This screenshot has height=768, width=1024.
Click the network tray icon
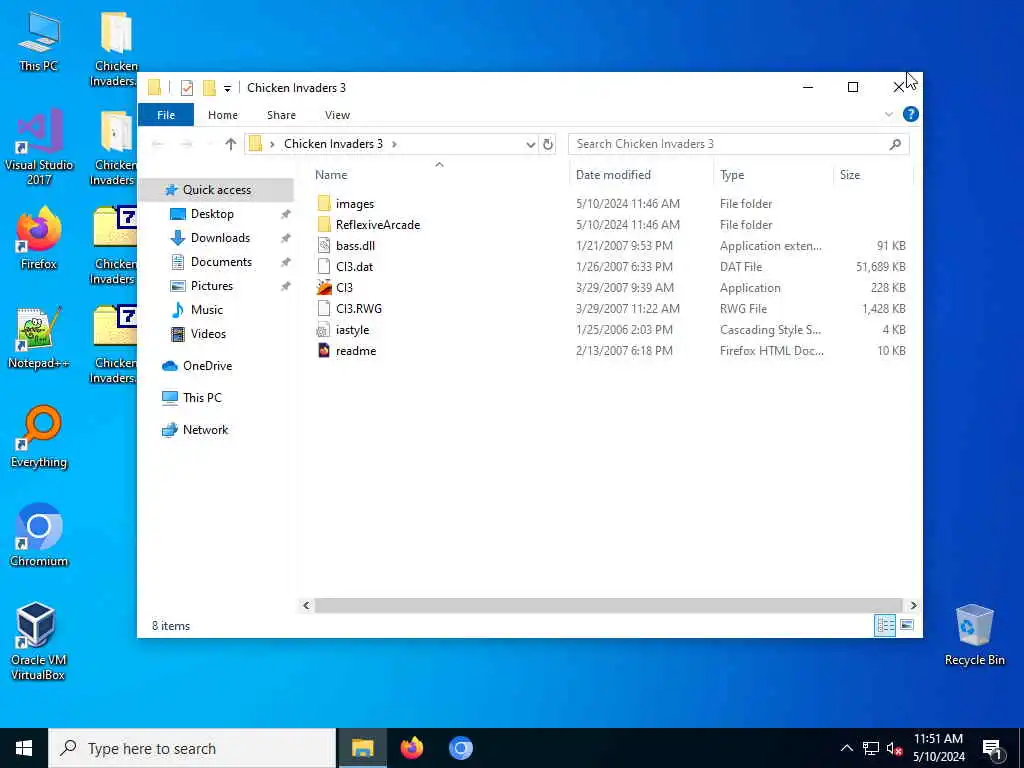pos(871,748)
